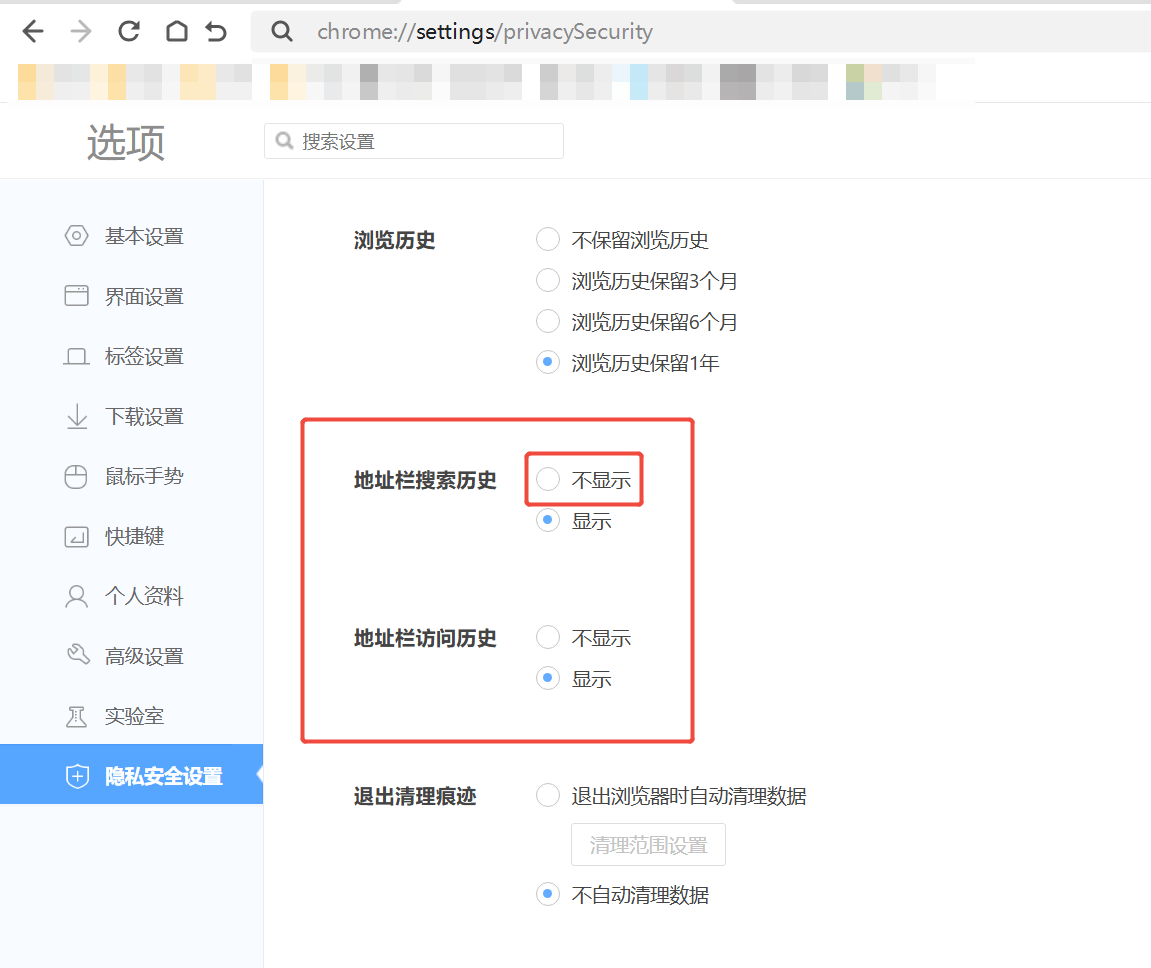Enable 退出浏览器时自动清理数据 option
1151x968 pixels.
548,796
